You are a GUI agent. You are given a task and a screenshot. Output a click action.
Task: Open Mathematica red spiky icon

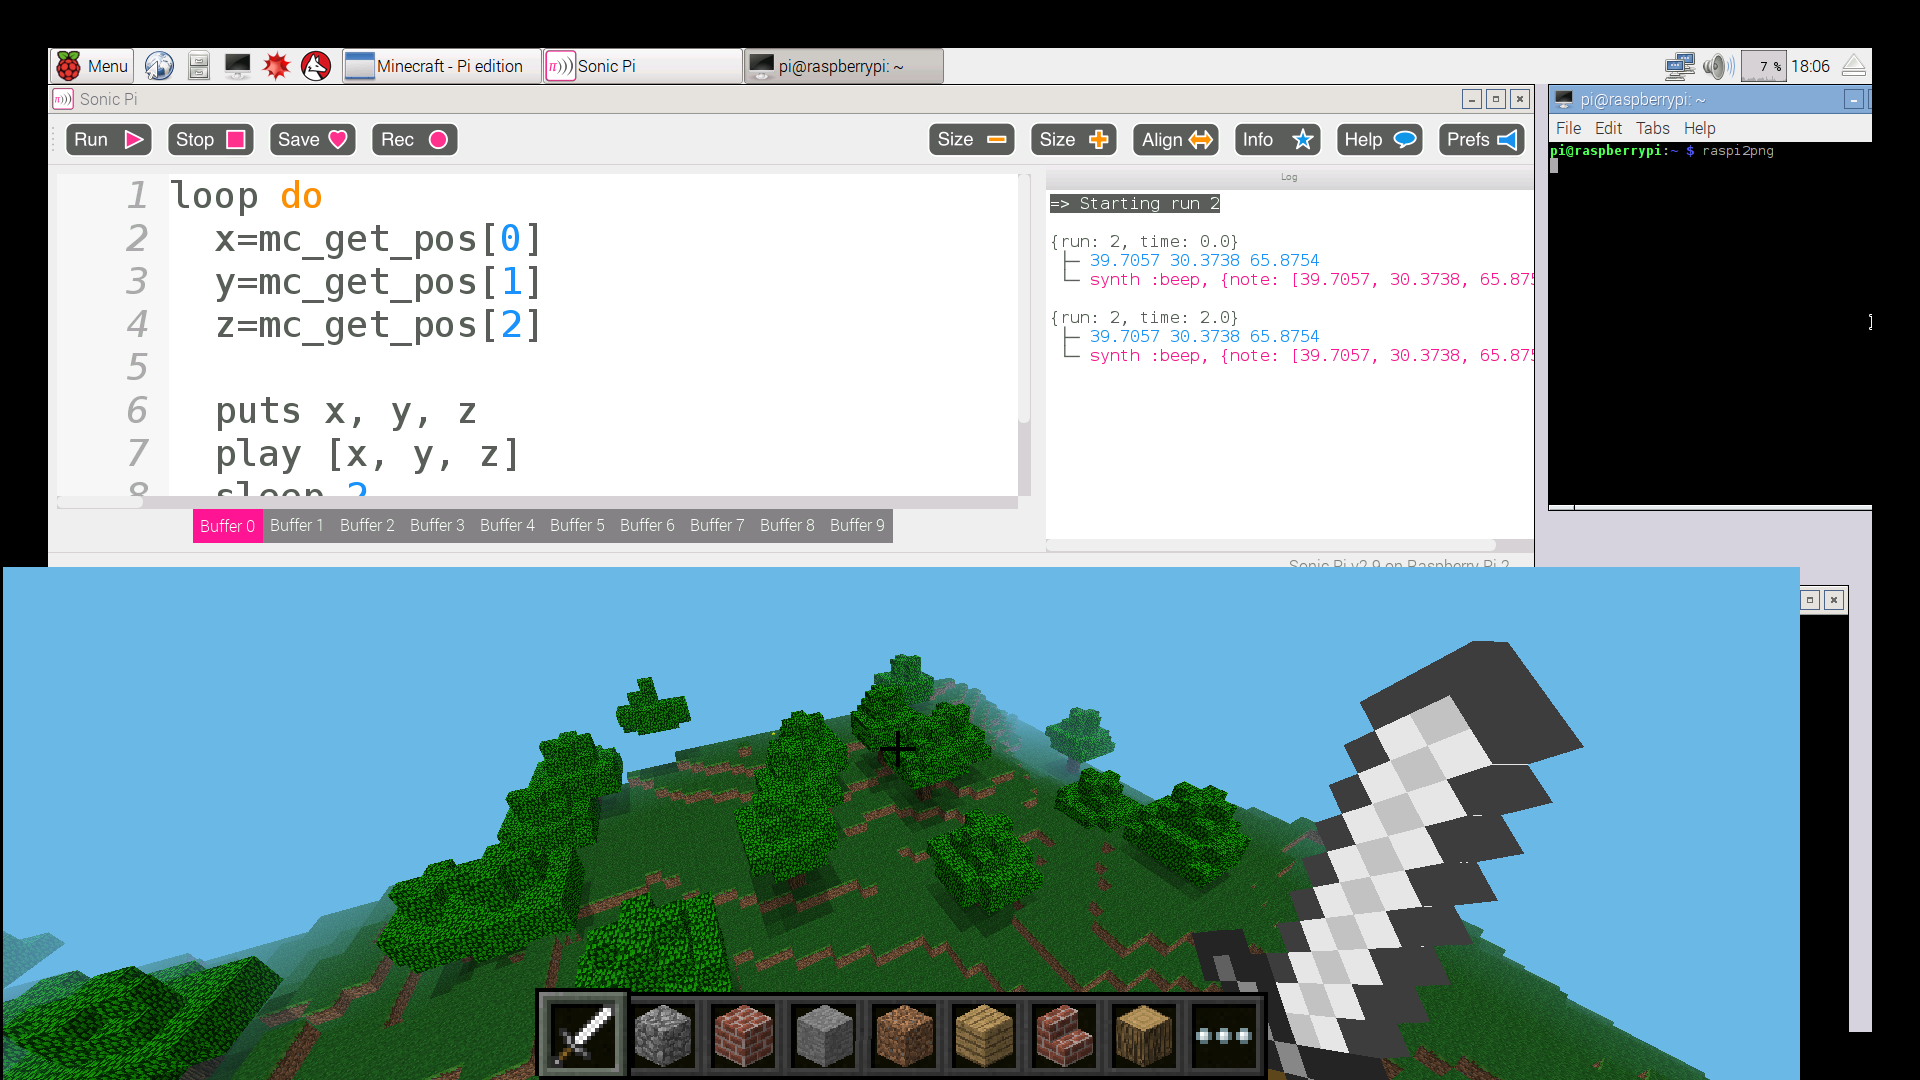(277, 66)
